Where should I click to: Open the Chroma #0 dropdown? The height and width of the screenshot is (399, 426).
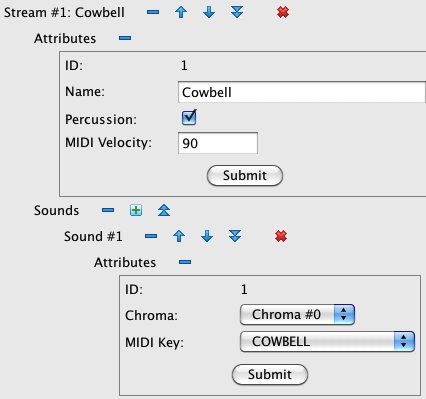point(297,314)
